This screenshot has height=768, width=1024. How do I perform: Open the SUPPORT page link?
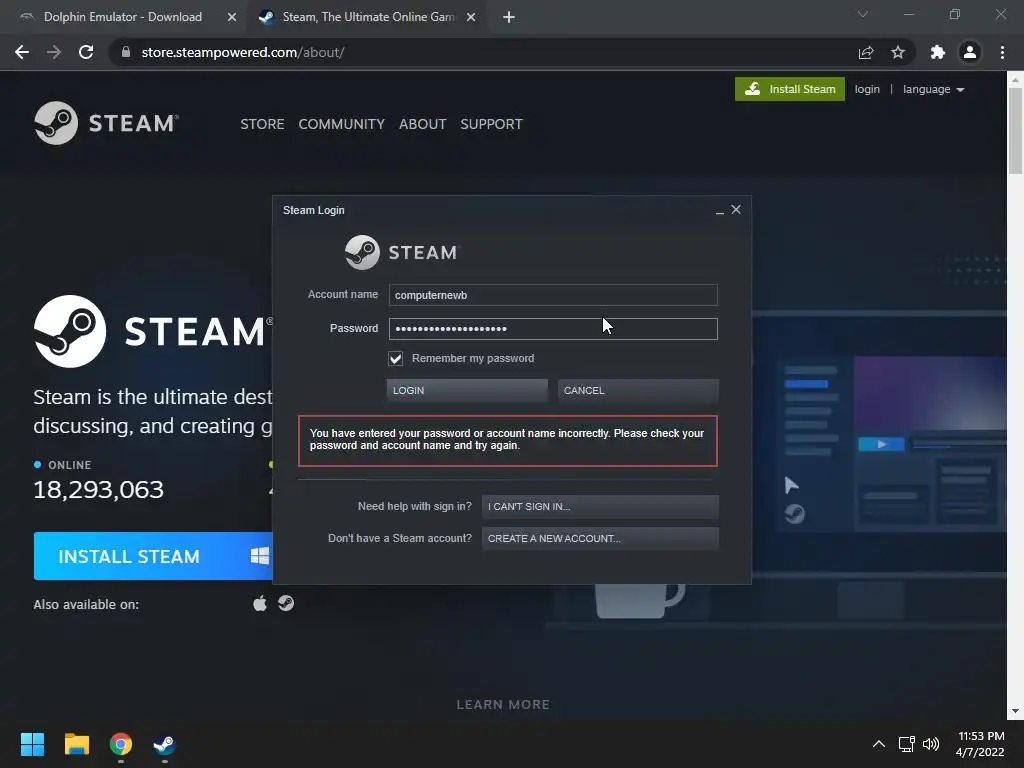coord(491,124)
